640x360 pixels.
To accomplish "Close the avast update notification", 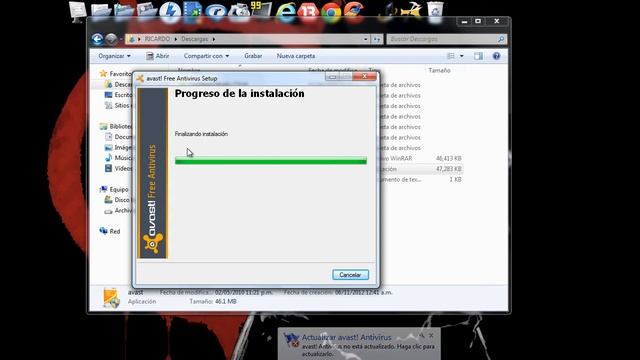I will coord(431,336).
